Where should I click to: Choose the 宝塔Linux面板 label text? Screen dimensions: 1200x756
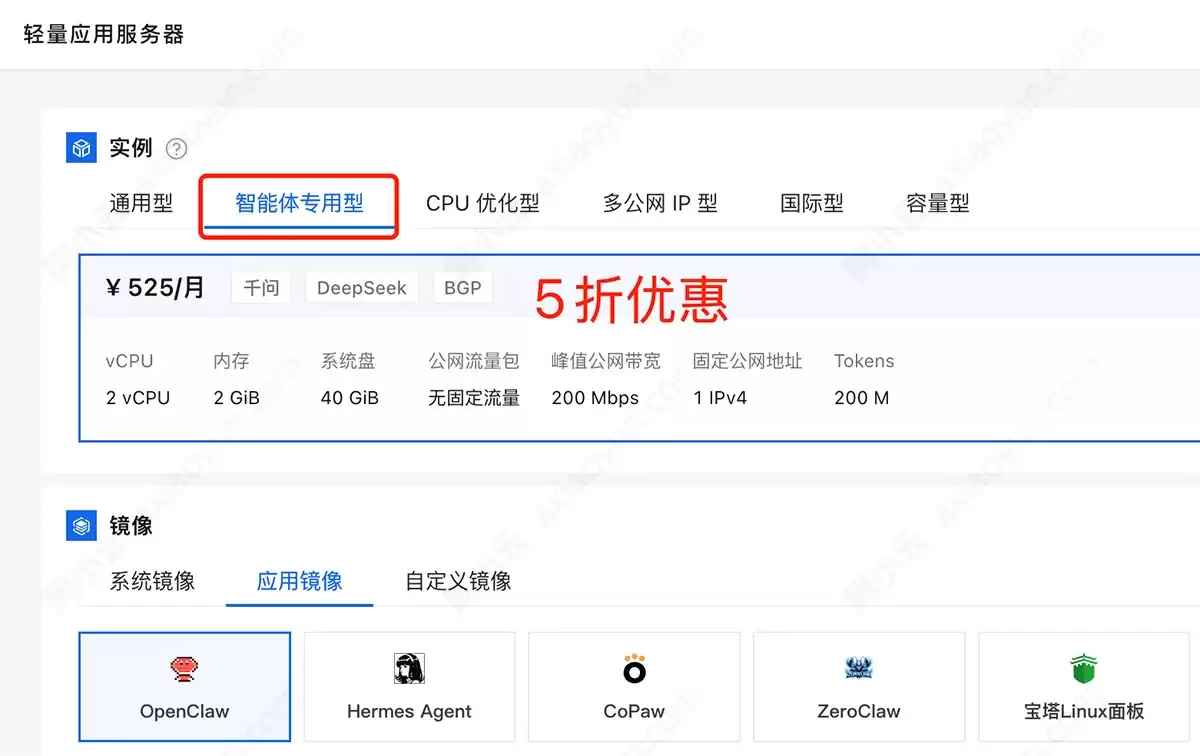point(1084,712)
